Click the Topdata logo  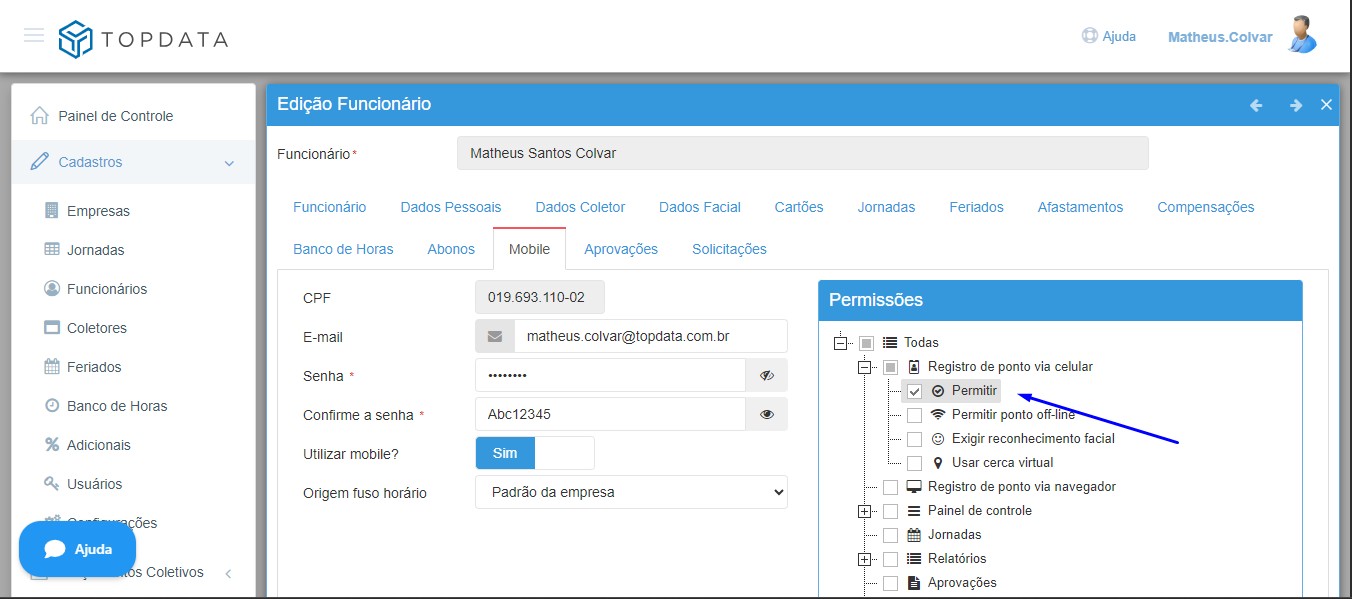143,39
